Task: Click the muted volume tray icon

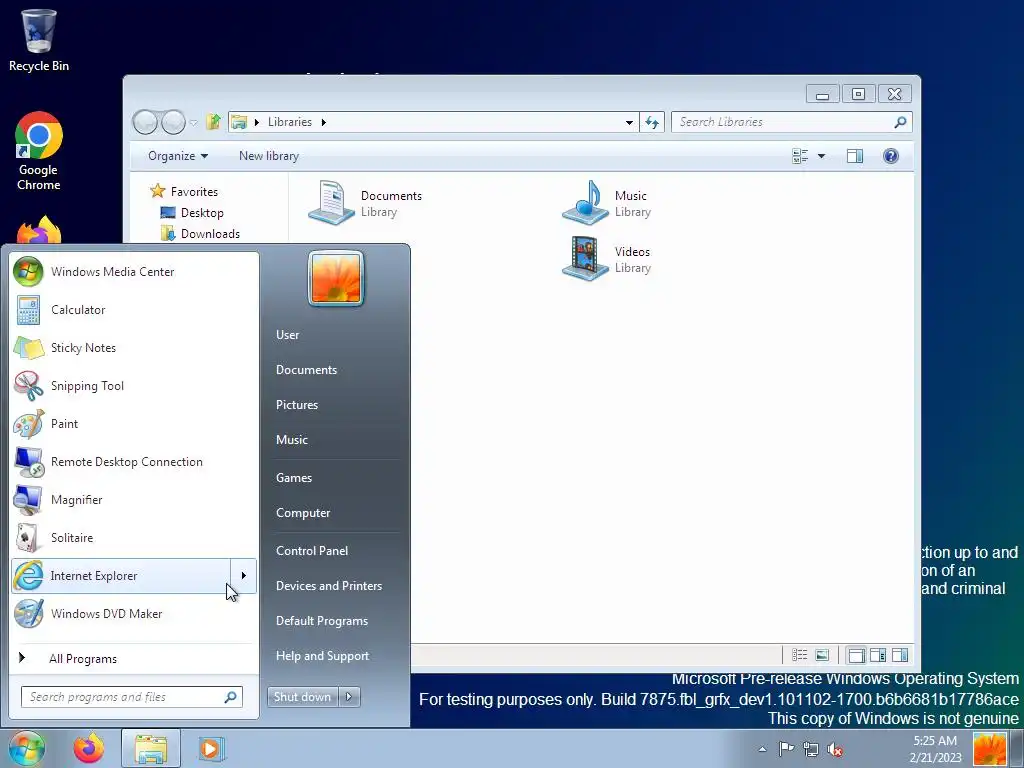Action: coord(835,749)
